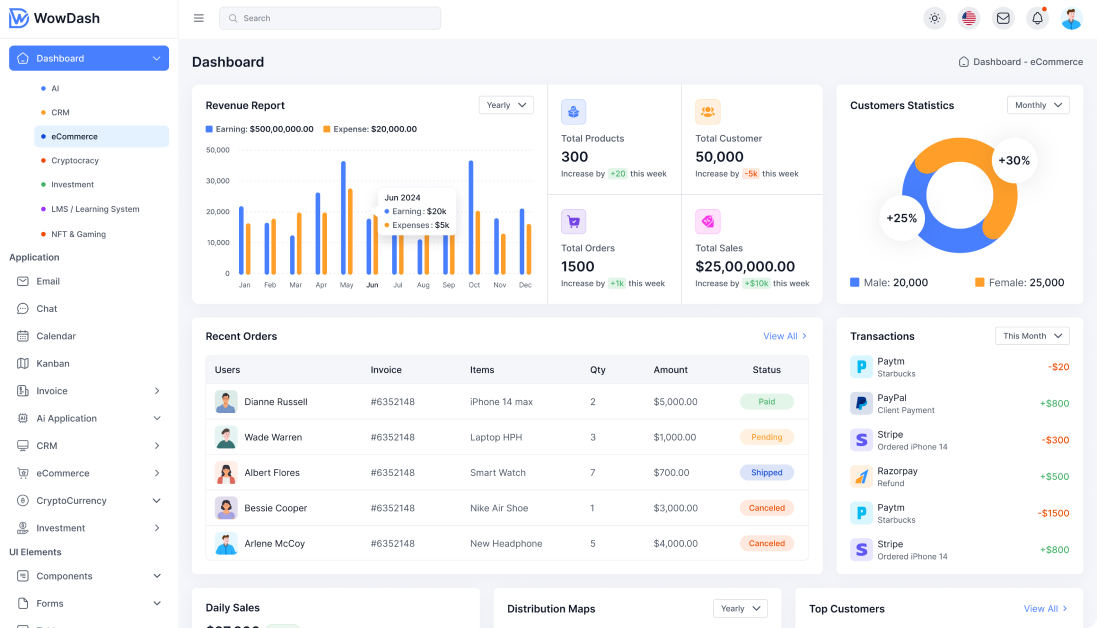Viewport: 1097px width, 628px height.
Task: Click the US flag language icon
Action: (x=968, y=17)
